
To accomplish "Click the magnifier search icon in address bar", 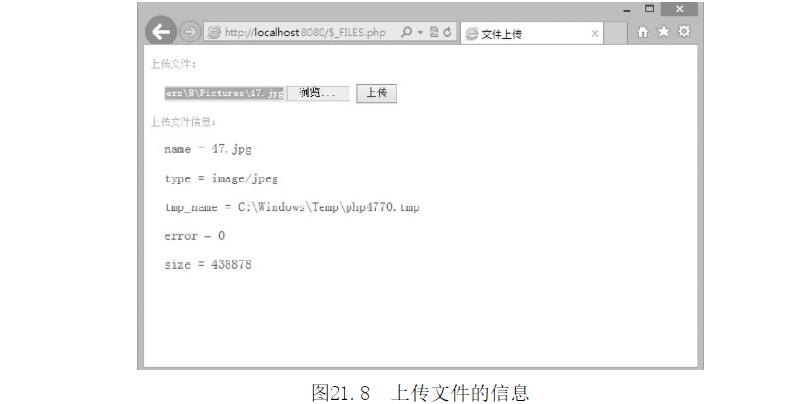I will tap(407, 32).
